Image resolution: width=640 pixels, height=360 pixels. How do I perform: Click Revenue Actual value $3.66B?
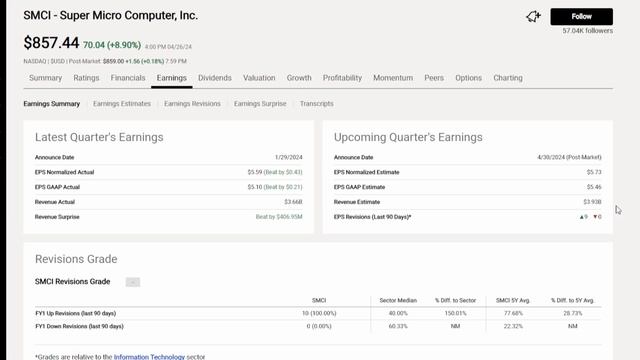coord(293,202)
